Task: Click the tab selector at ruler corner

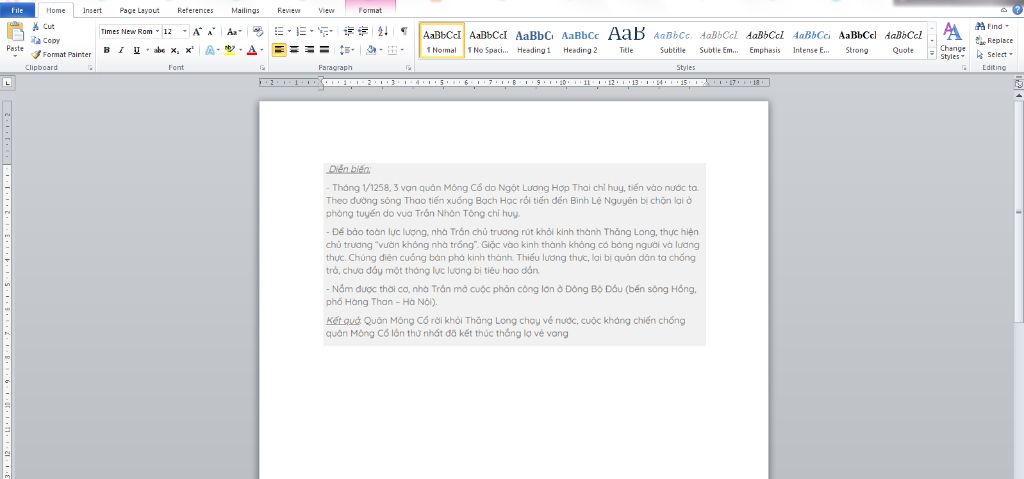Action: [x=7, y=83]
